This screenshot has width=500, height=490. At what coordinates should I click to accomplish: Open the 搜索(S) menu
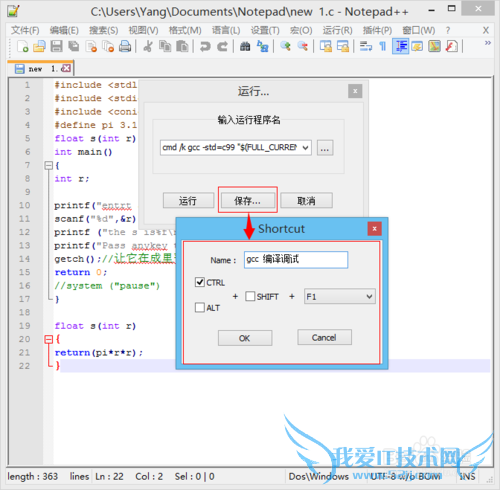[104, 31]
